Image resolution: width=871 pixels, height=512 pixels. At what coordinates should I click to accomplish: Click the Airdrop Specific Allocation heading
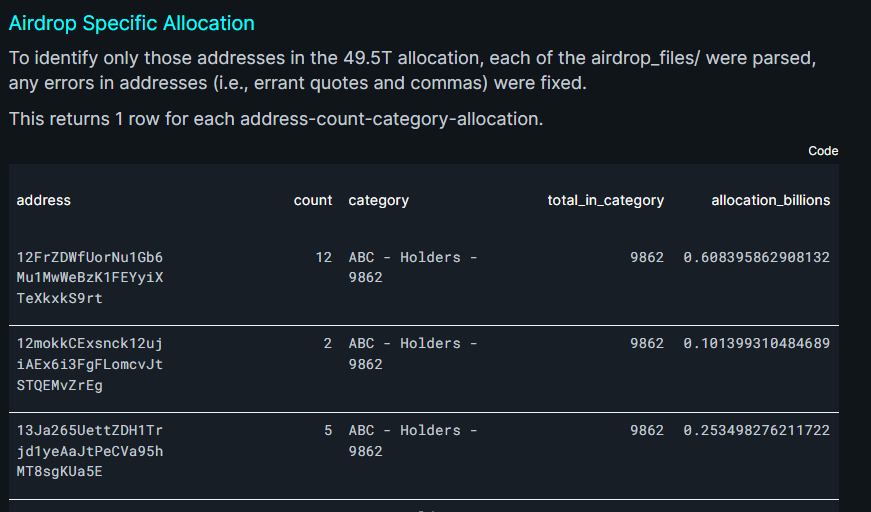132,23
